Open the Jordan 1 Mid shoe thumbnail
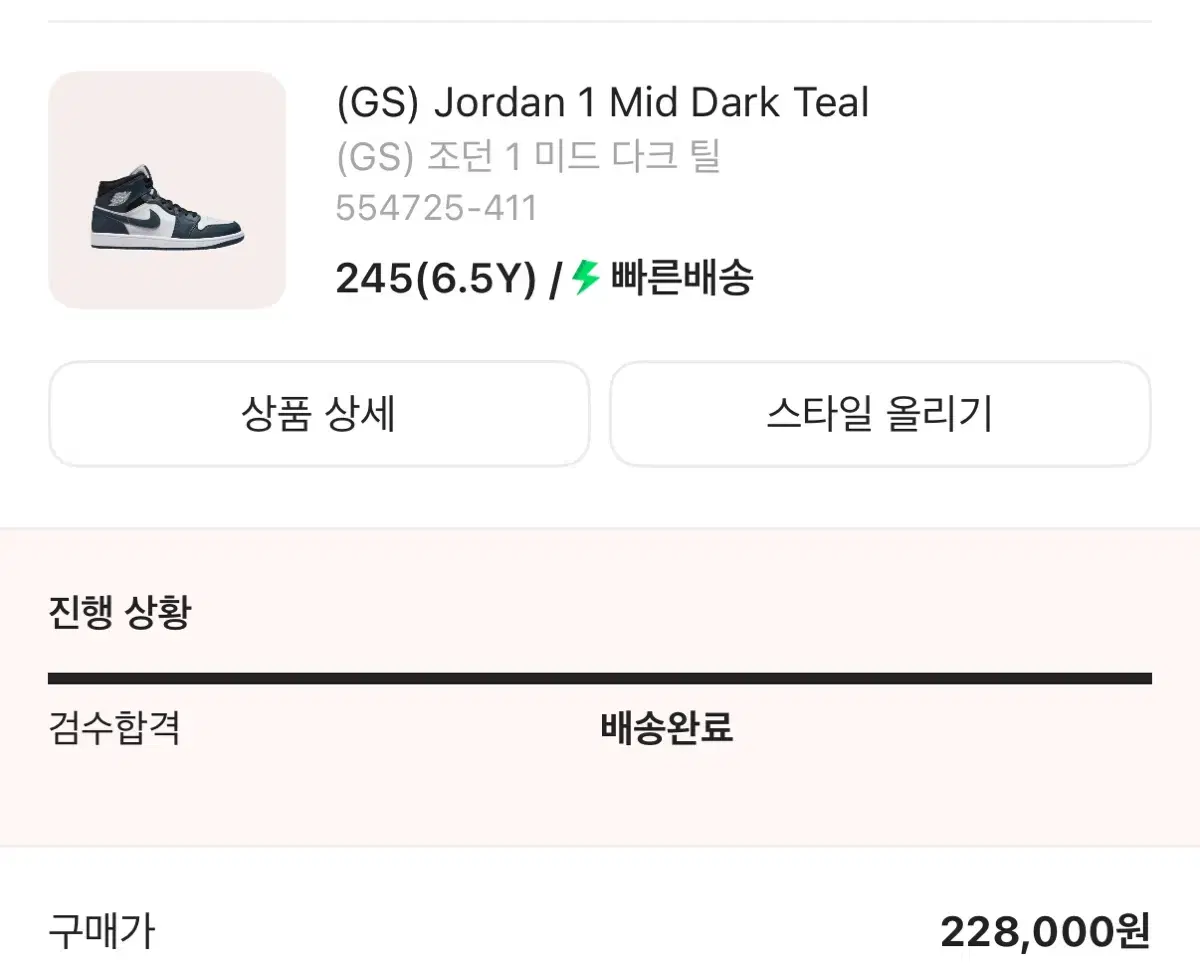The width and height of the screenshot is (1200, 970). coord(167,190)
